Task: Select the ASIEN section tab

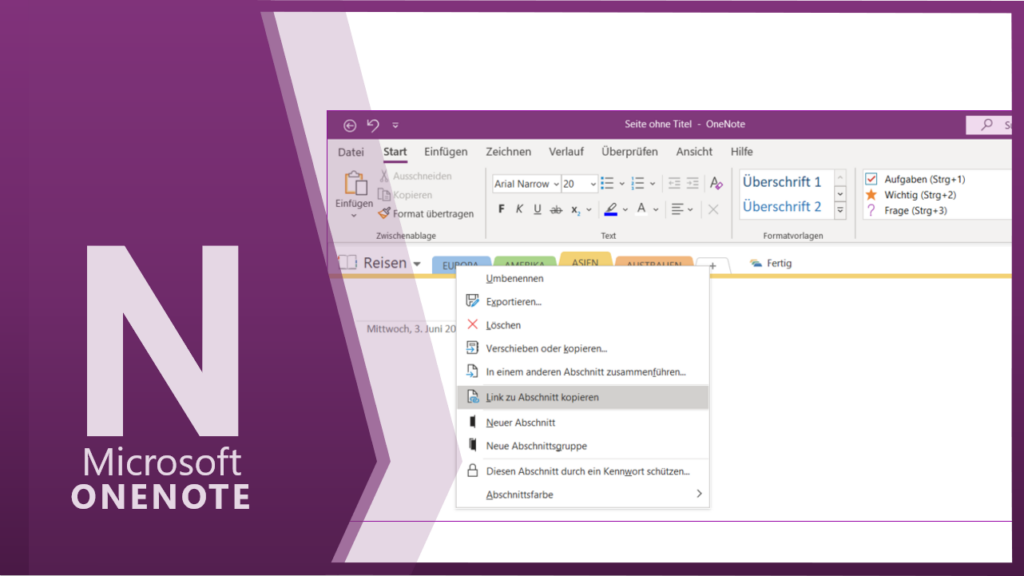Action: pos(585,261)
